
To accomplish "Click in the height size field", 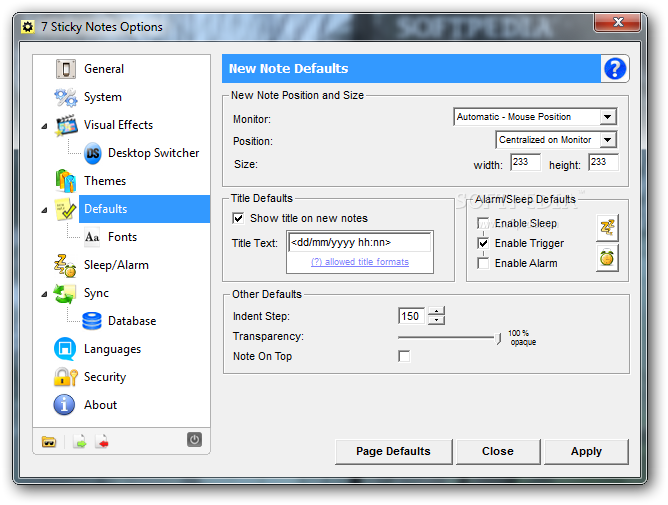I will pyautogui.click(x=603, y=162).
